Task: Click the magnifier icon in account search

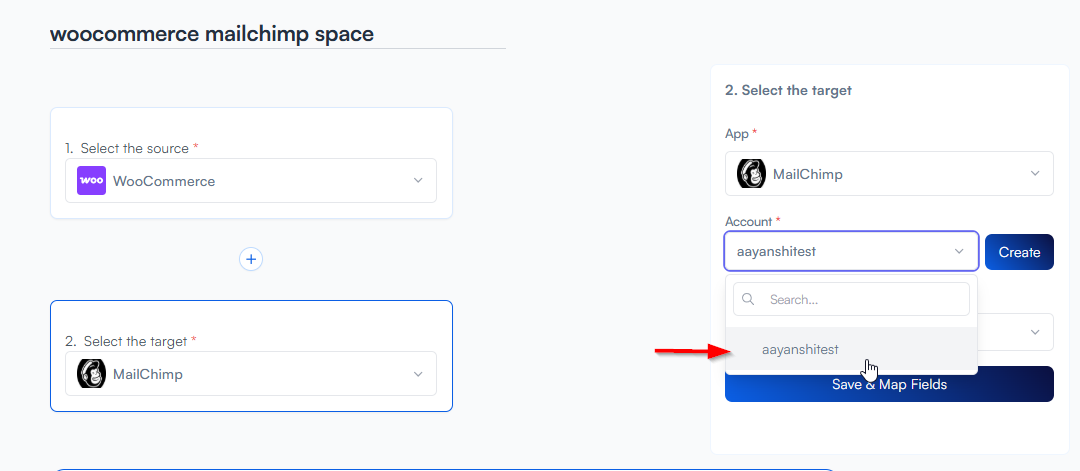Action: [x=749, y=299]
